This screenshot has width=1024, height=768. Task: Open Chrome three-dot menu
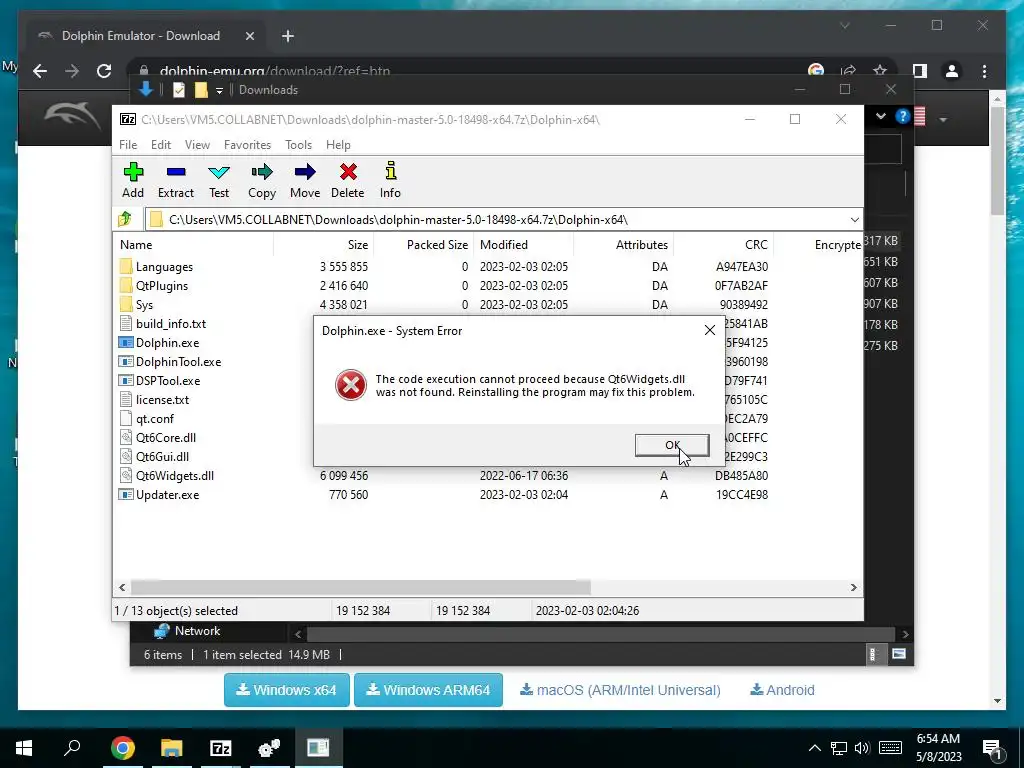tap(984, 71)
